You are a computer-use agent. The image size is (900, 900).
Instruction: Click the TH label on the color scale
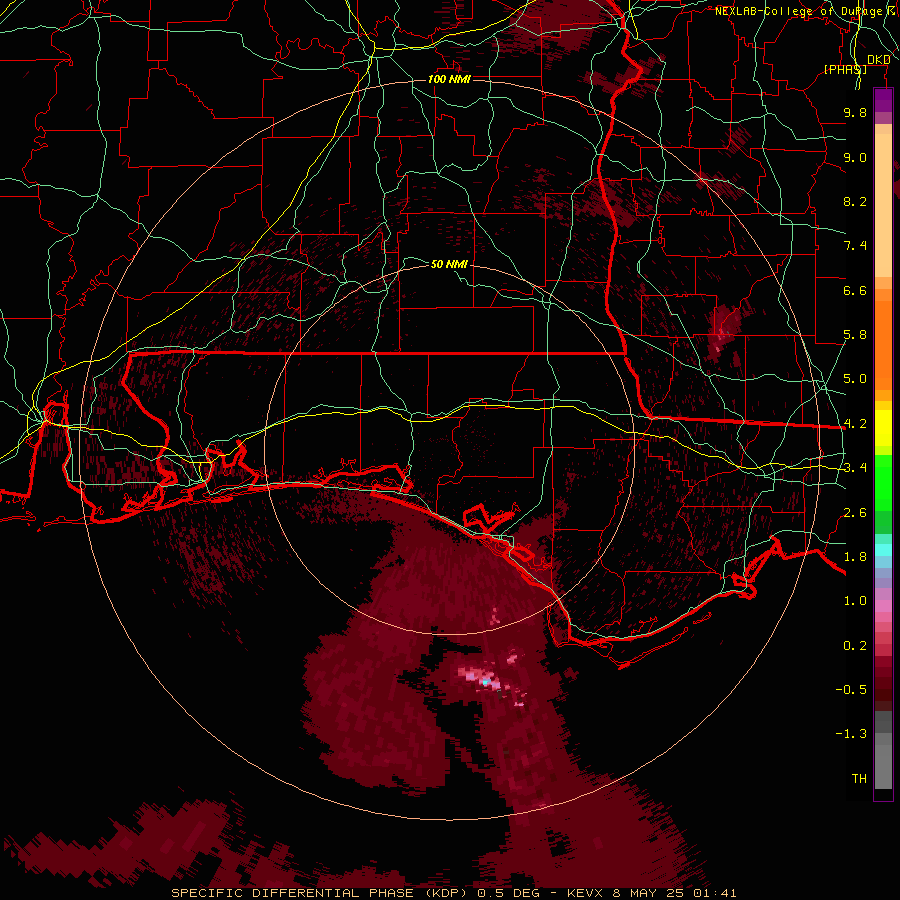[859, 779]
